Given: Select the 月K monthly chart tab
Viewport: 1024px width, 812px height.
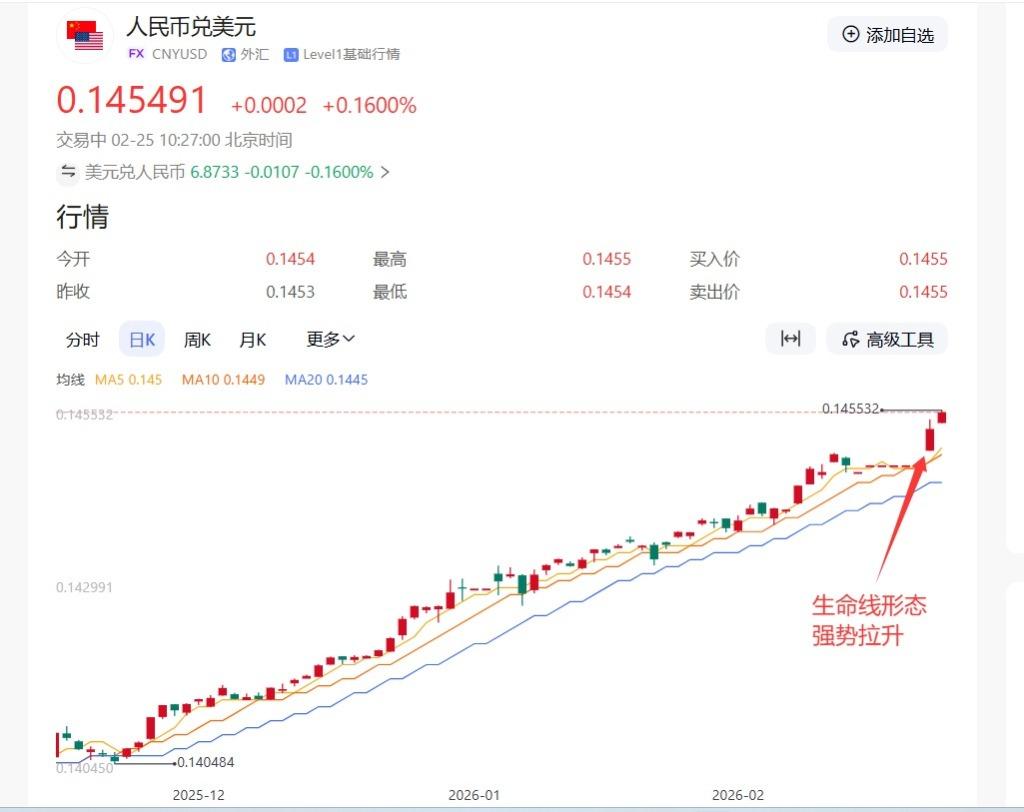Looking at the screenshot, I should tap(252, 339).
